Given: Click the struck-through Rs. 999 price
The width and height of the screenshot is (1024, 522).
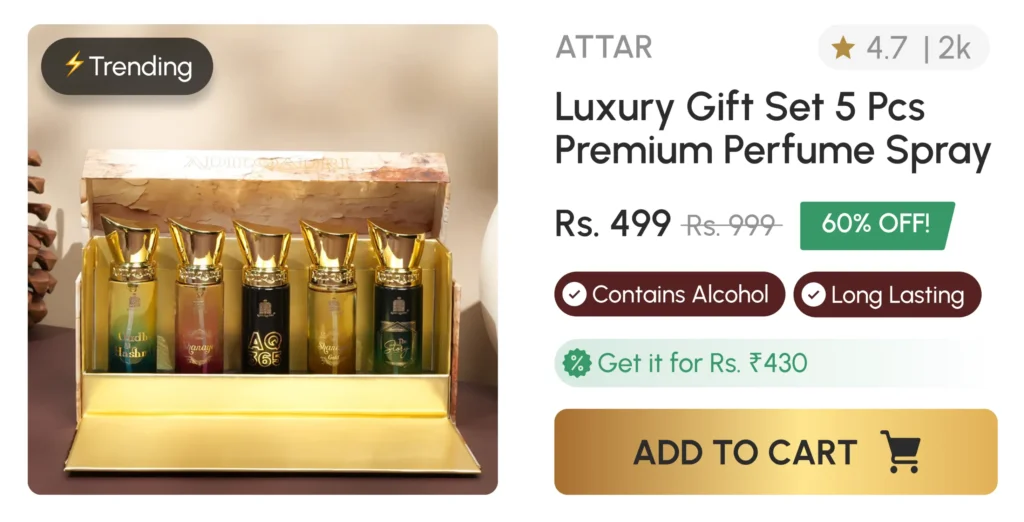Looking at the screenshot, I should [731, 225].
